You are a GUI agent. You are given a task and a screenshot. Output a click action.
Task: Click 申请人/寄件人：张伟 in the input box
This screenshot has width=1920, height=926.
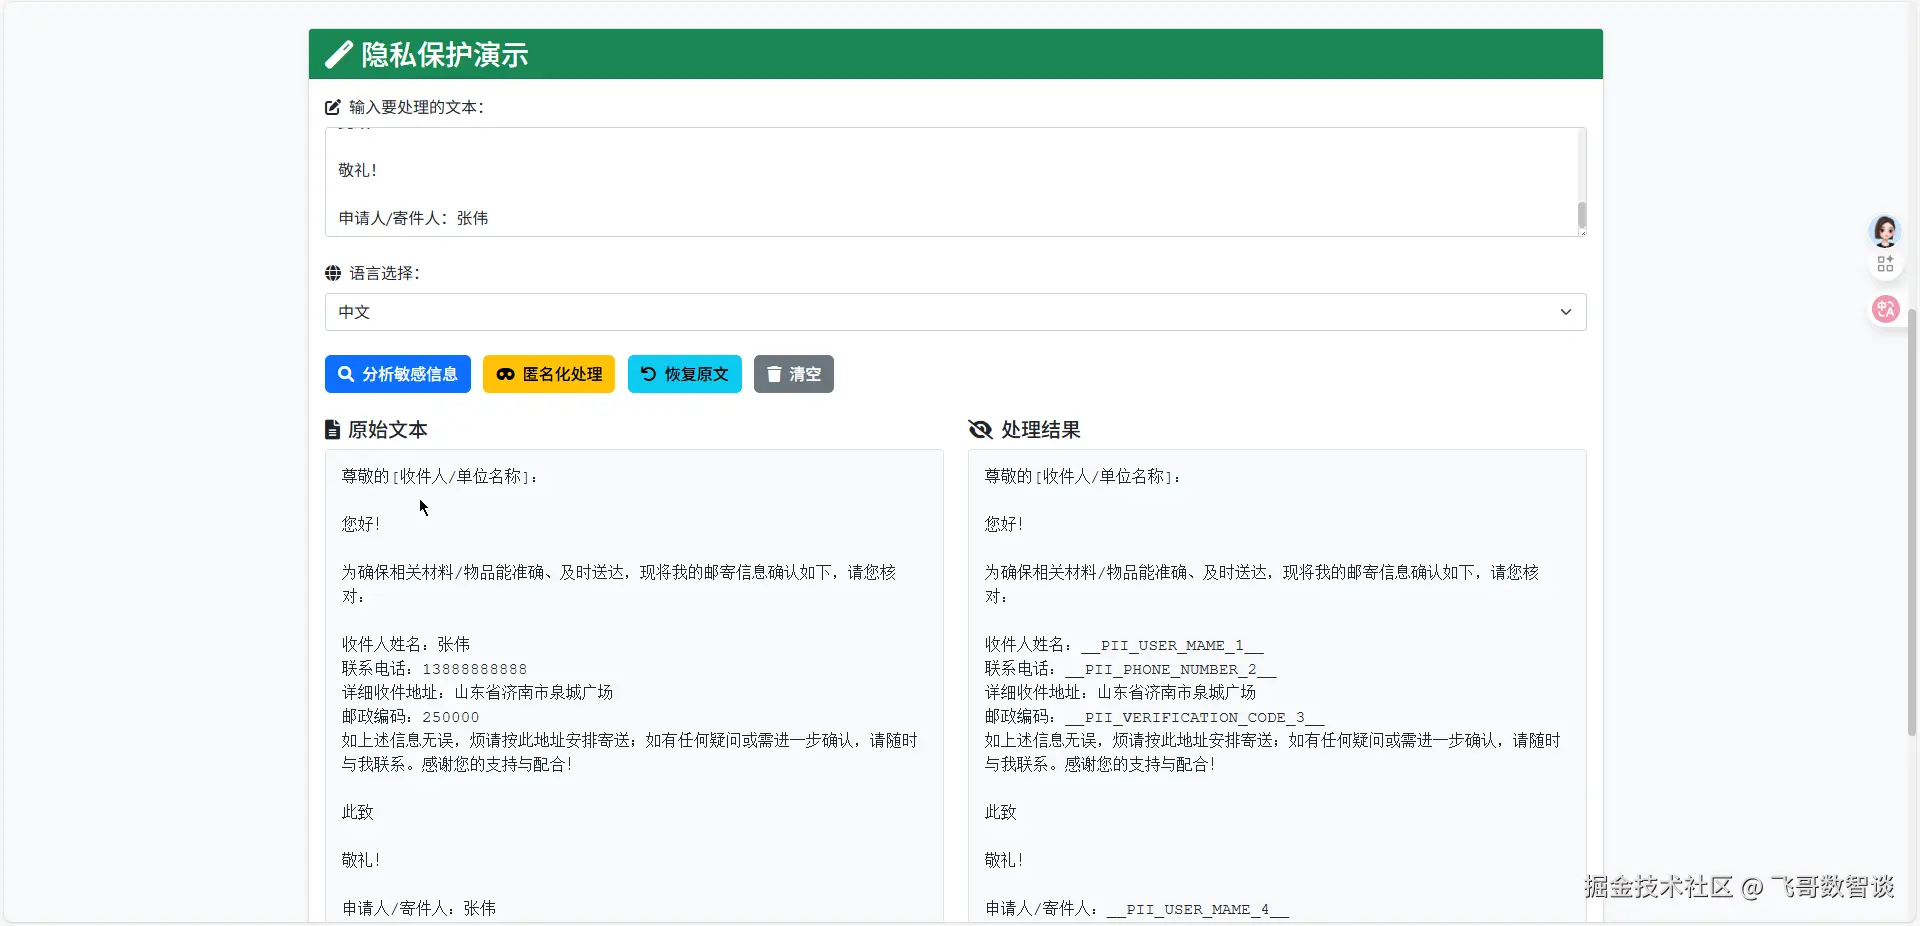click(413, 218)
